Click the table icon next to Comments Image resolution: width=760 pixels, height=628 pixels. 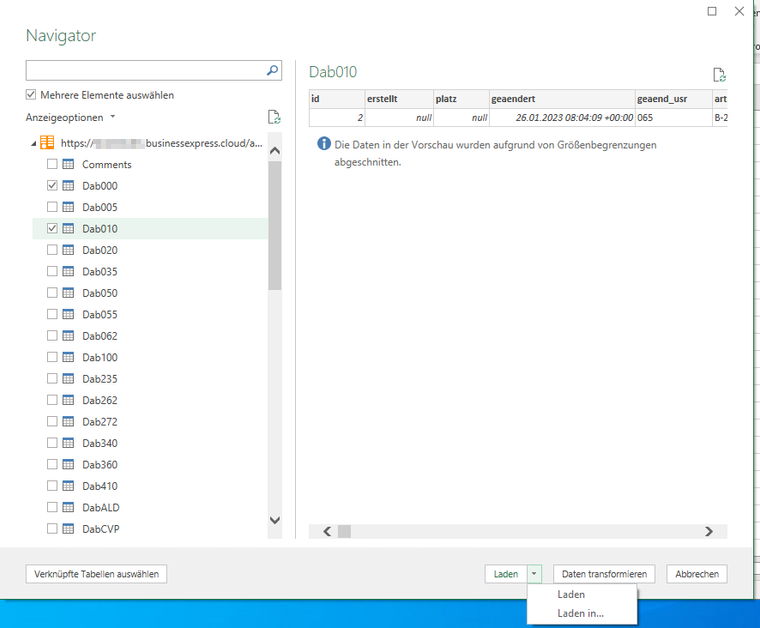coord(69,164)
